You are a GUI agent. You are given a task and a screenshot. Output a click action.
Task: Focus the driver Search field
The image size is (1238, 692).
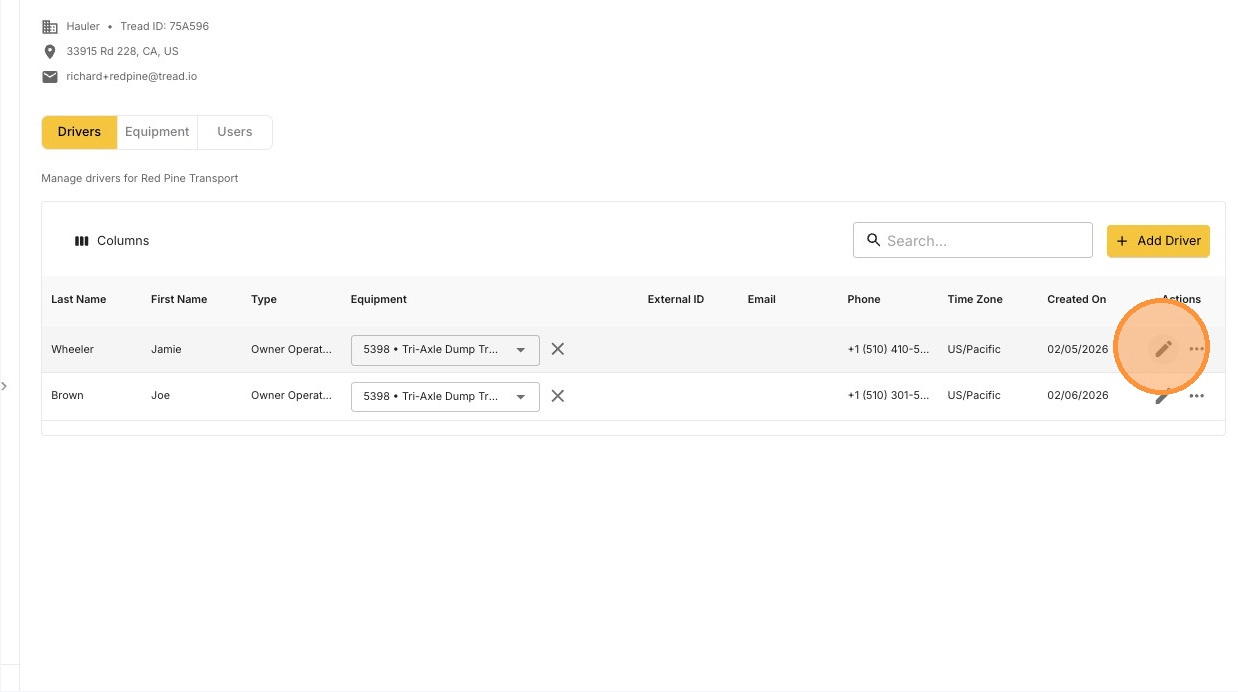click(x=973, y=240)
